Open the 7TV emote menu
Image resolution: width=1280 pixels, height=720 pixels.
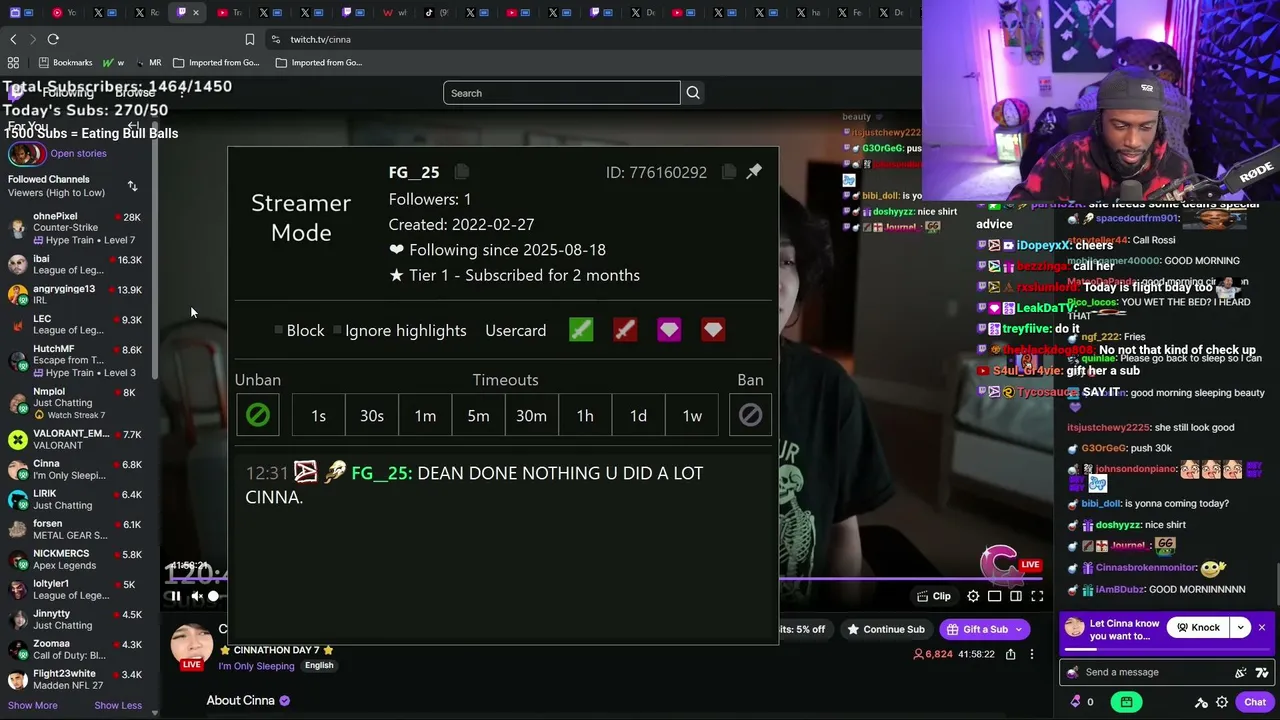pyautogui.click(x=1262, y=673)
